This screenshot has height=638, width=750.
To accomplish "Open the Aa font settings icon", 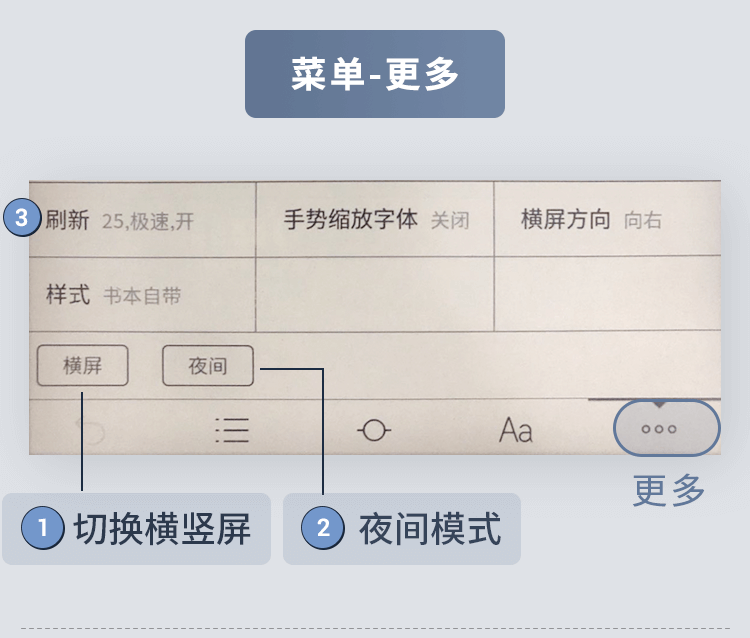I will tap(516, 430).
